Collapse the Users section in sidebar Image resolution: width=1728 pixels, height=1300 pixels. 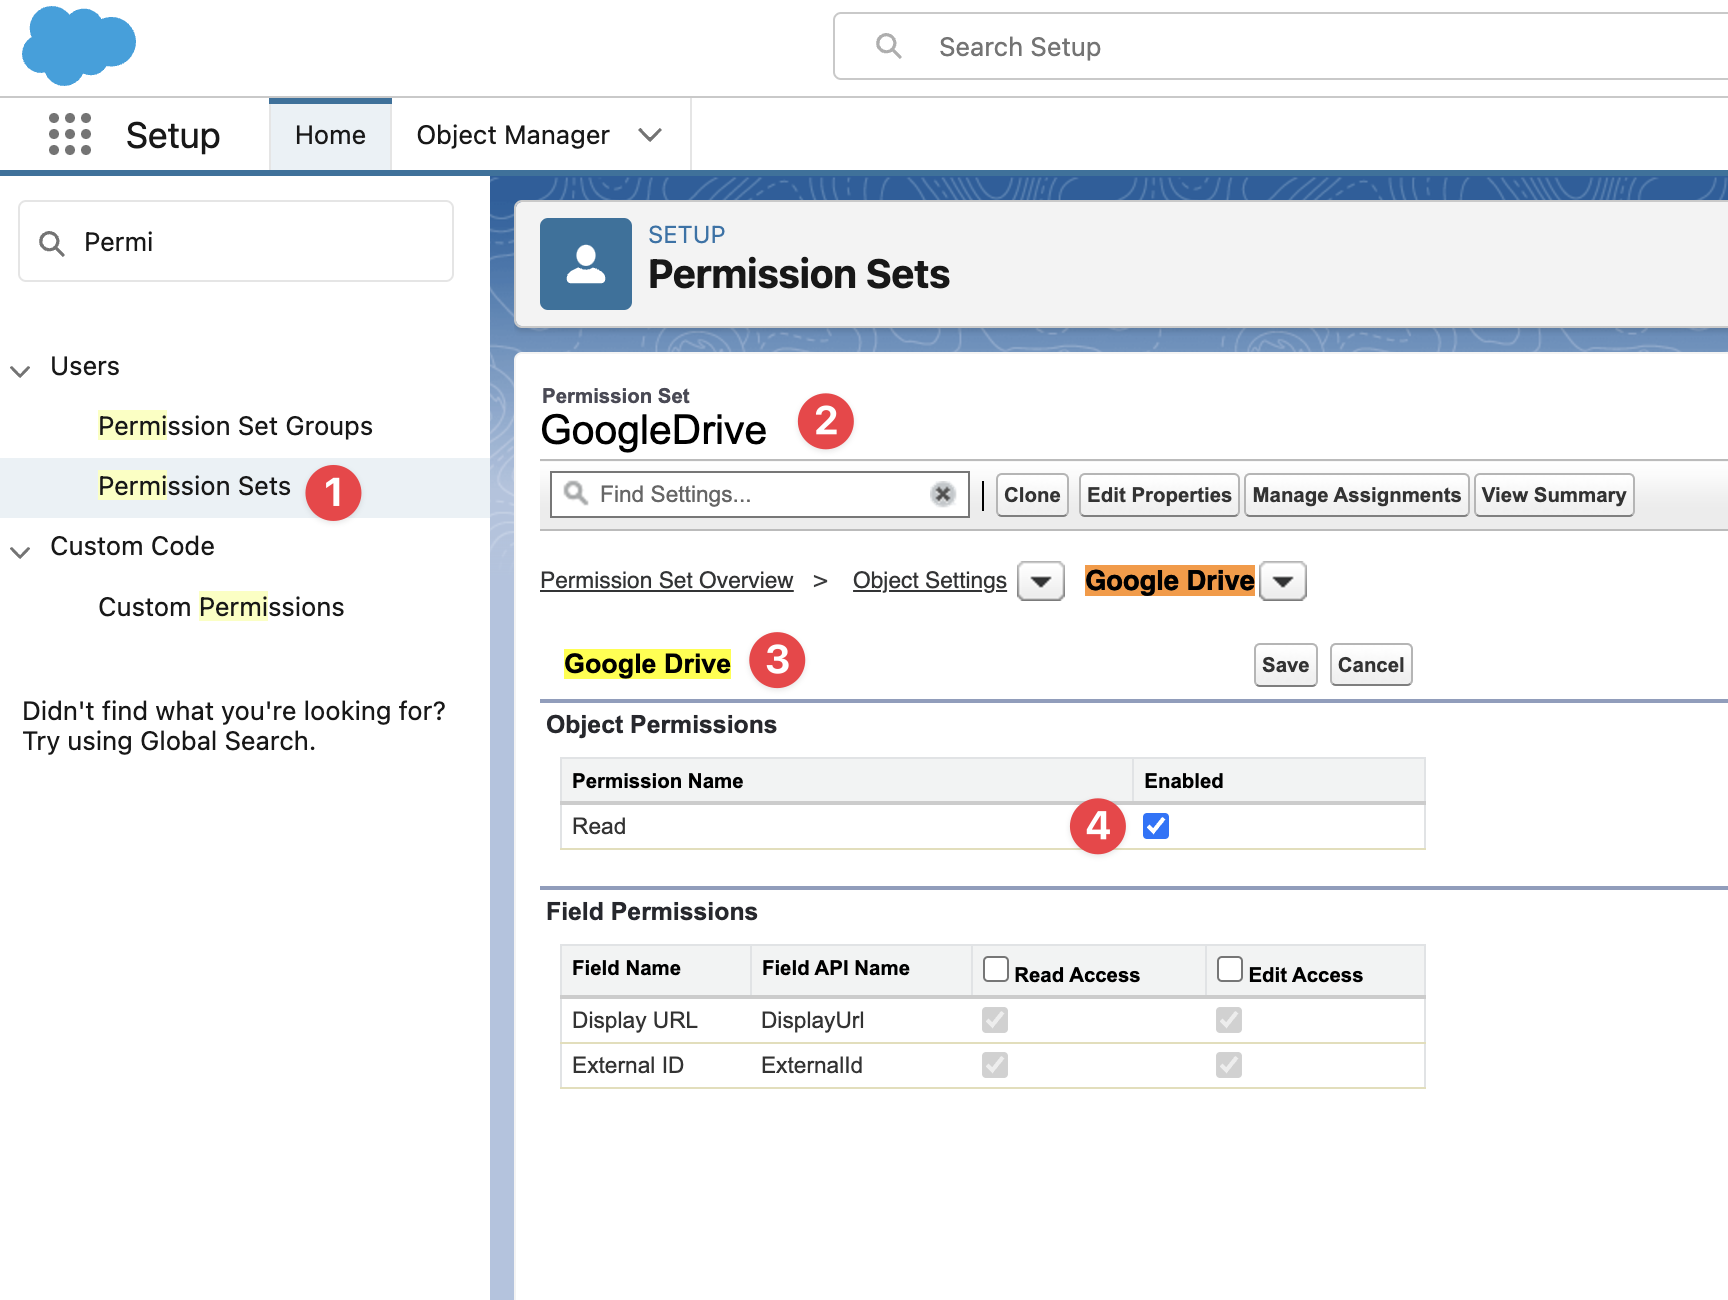point(20,370)
